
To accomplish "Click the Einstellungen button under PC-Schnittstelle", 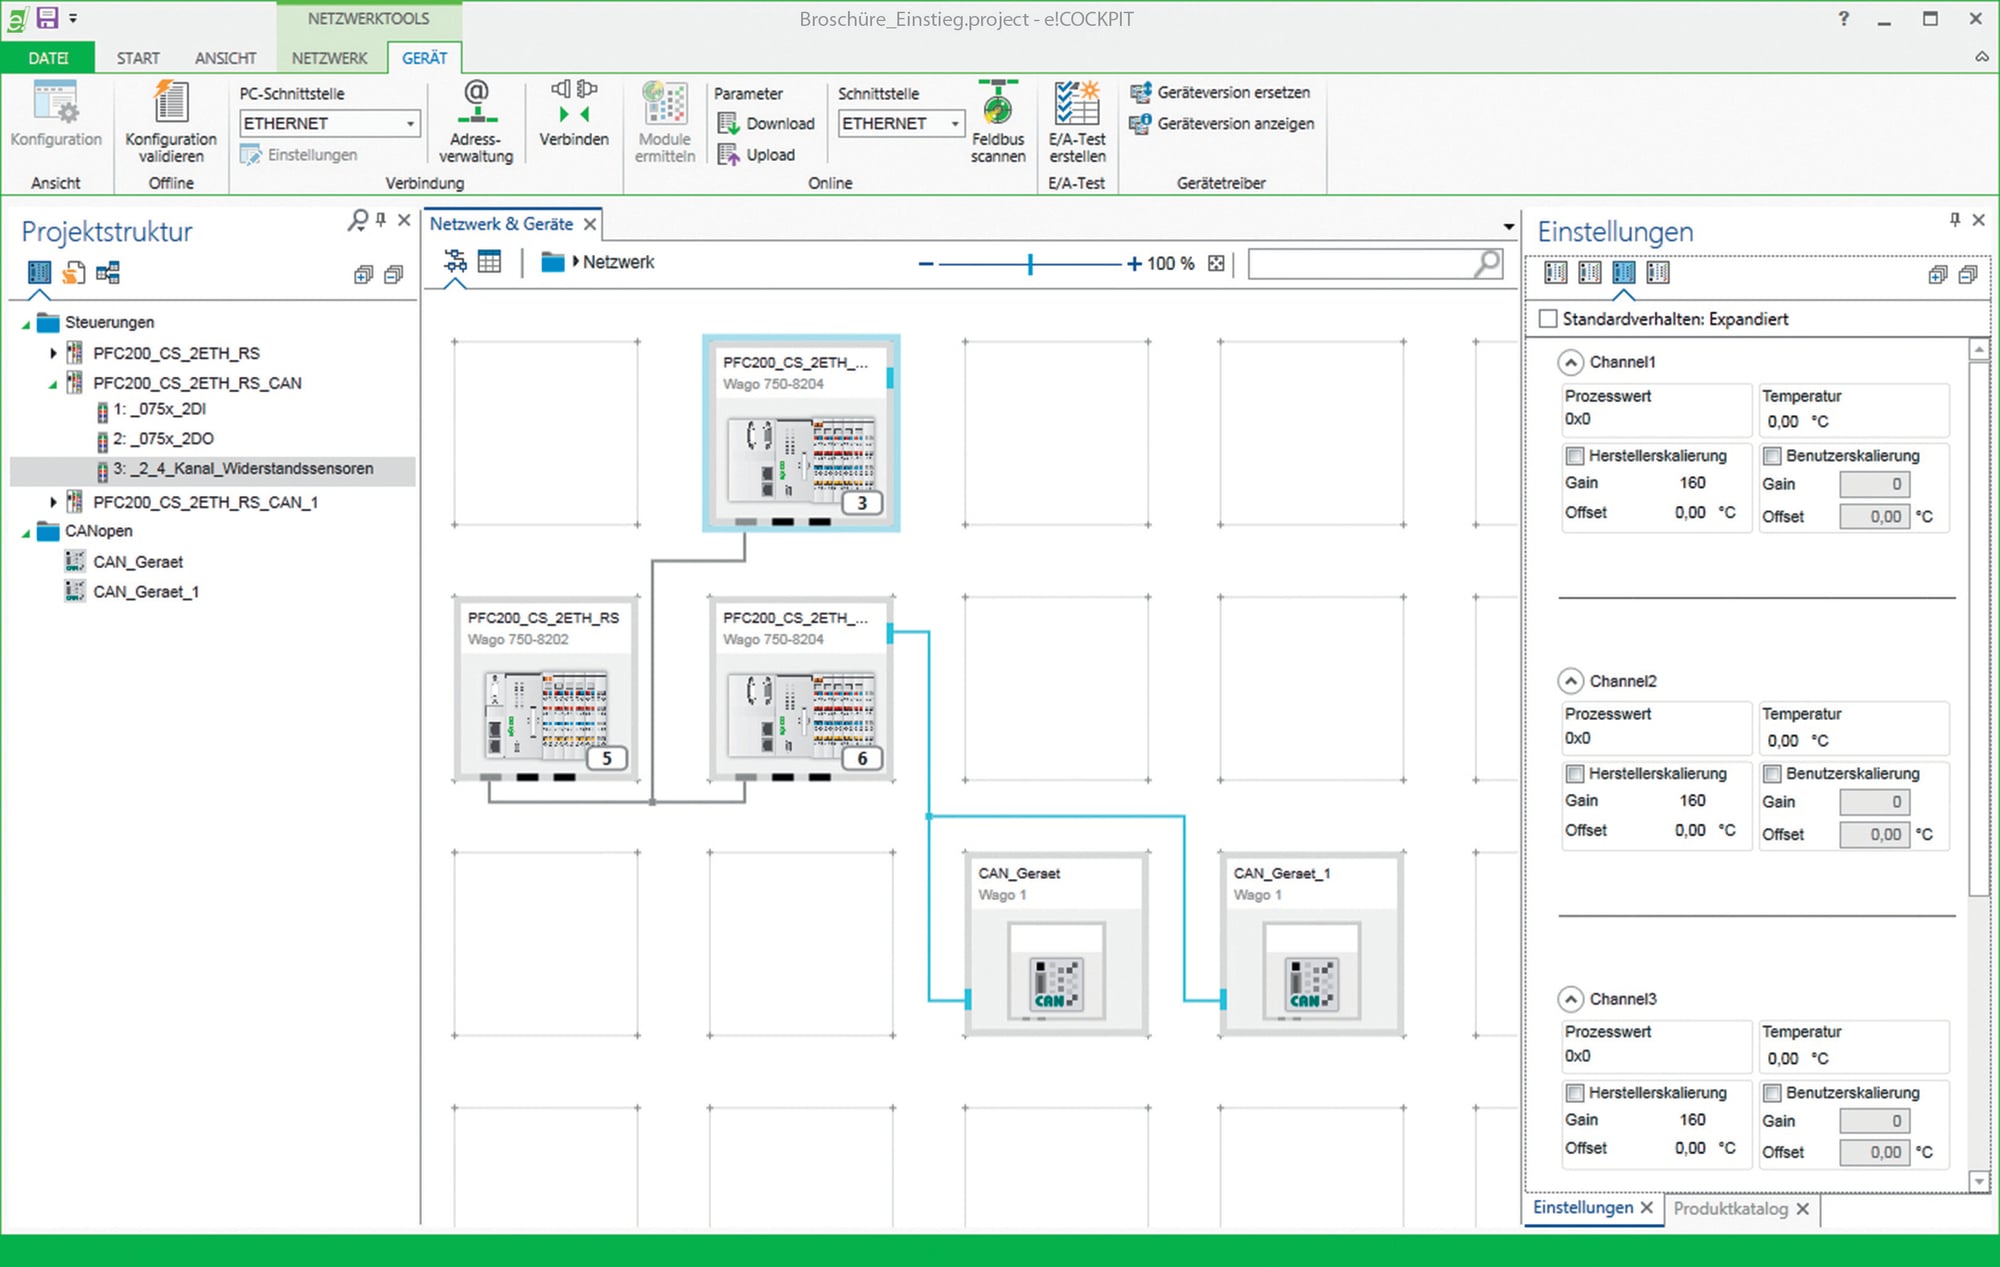I will tap(299, 155).
